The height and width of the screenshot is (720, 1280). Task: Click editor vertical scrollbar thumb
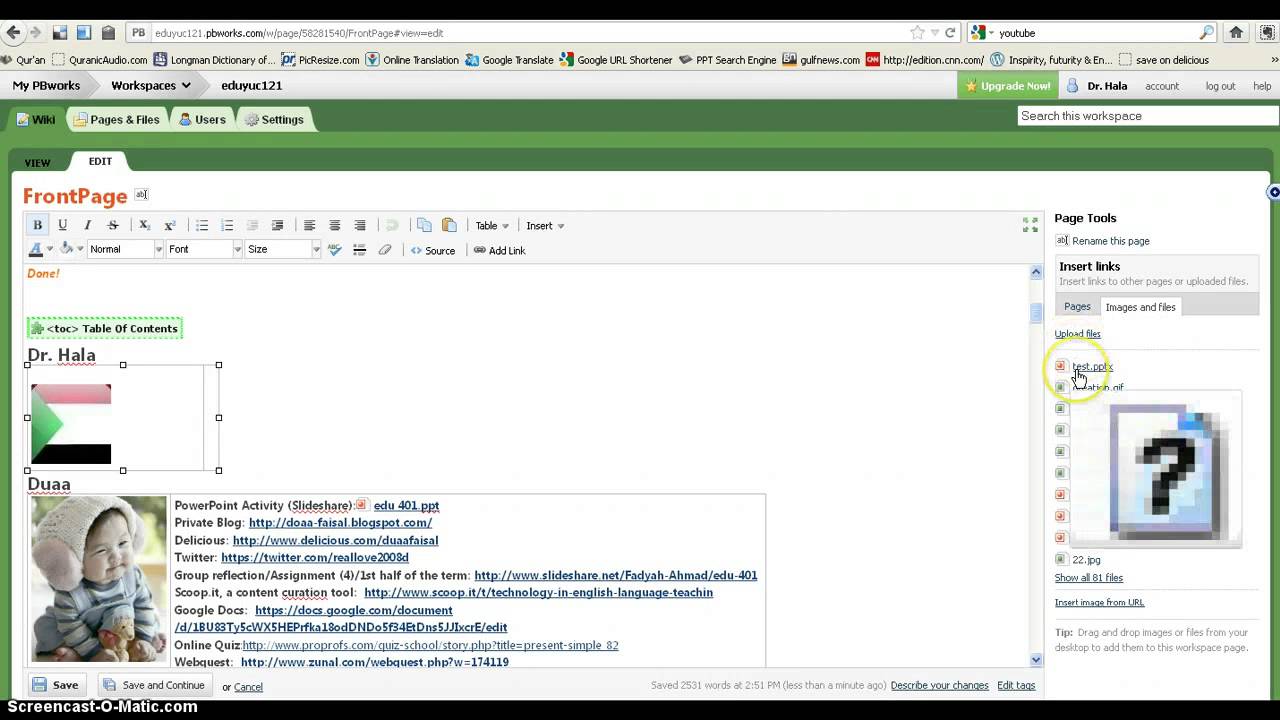tap(1036, 313)
